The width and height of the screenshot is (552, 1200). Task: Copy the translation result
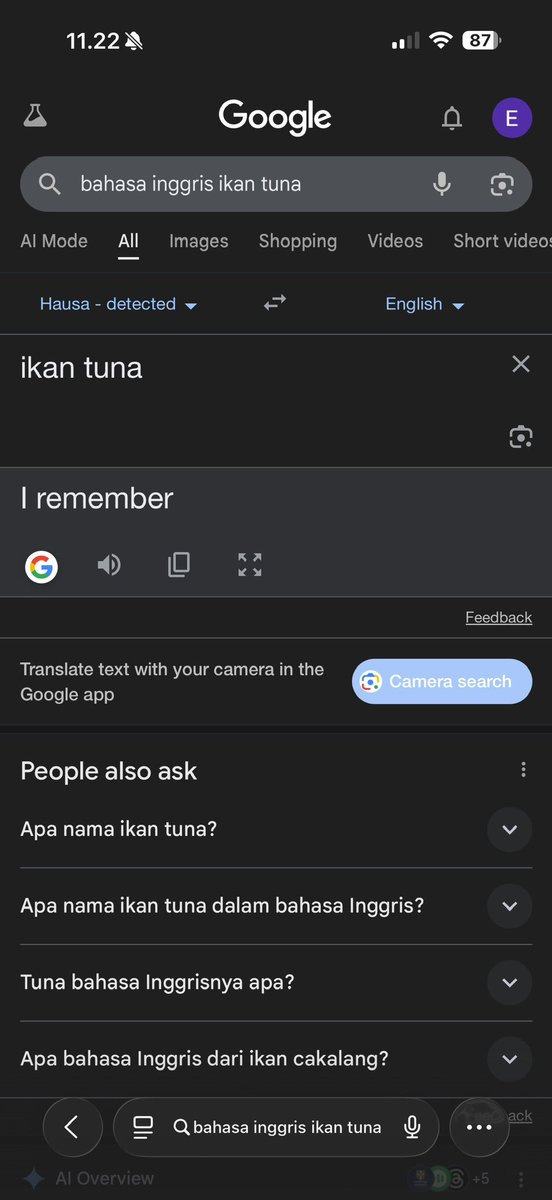[179, 565]
